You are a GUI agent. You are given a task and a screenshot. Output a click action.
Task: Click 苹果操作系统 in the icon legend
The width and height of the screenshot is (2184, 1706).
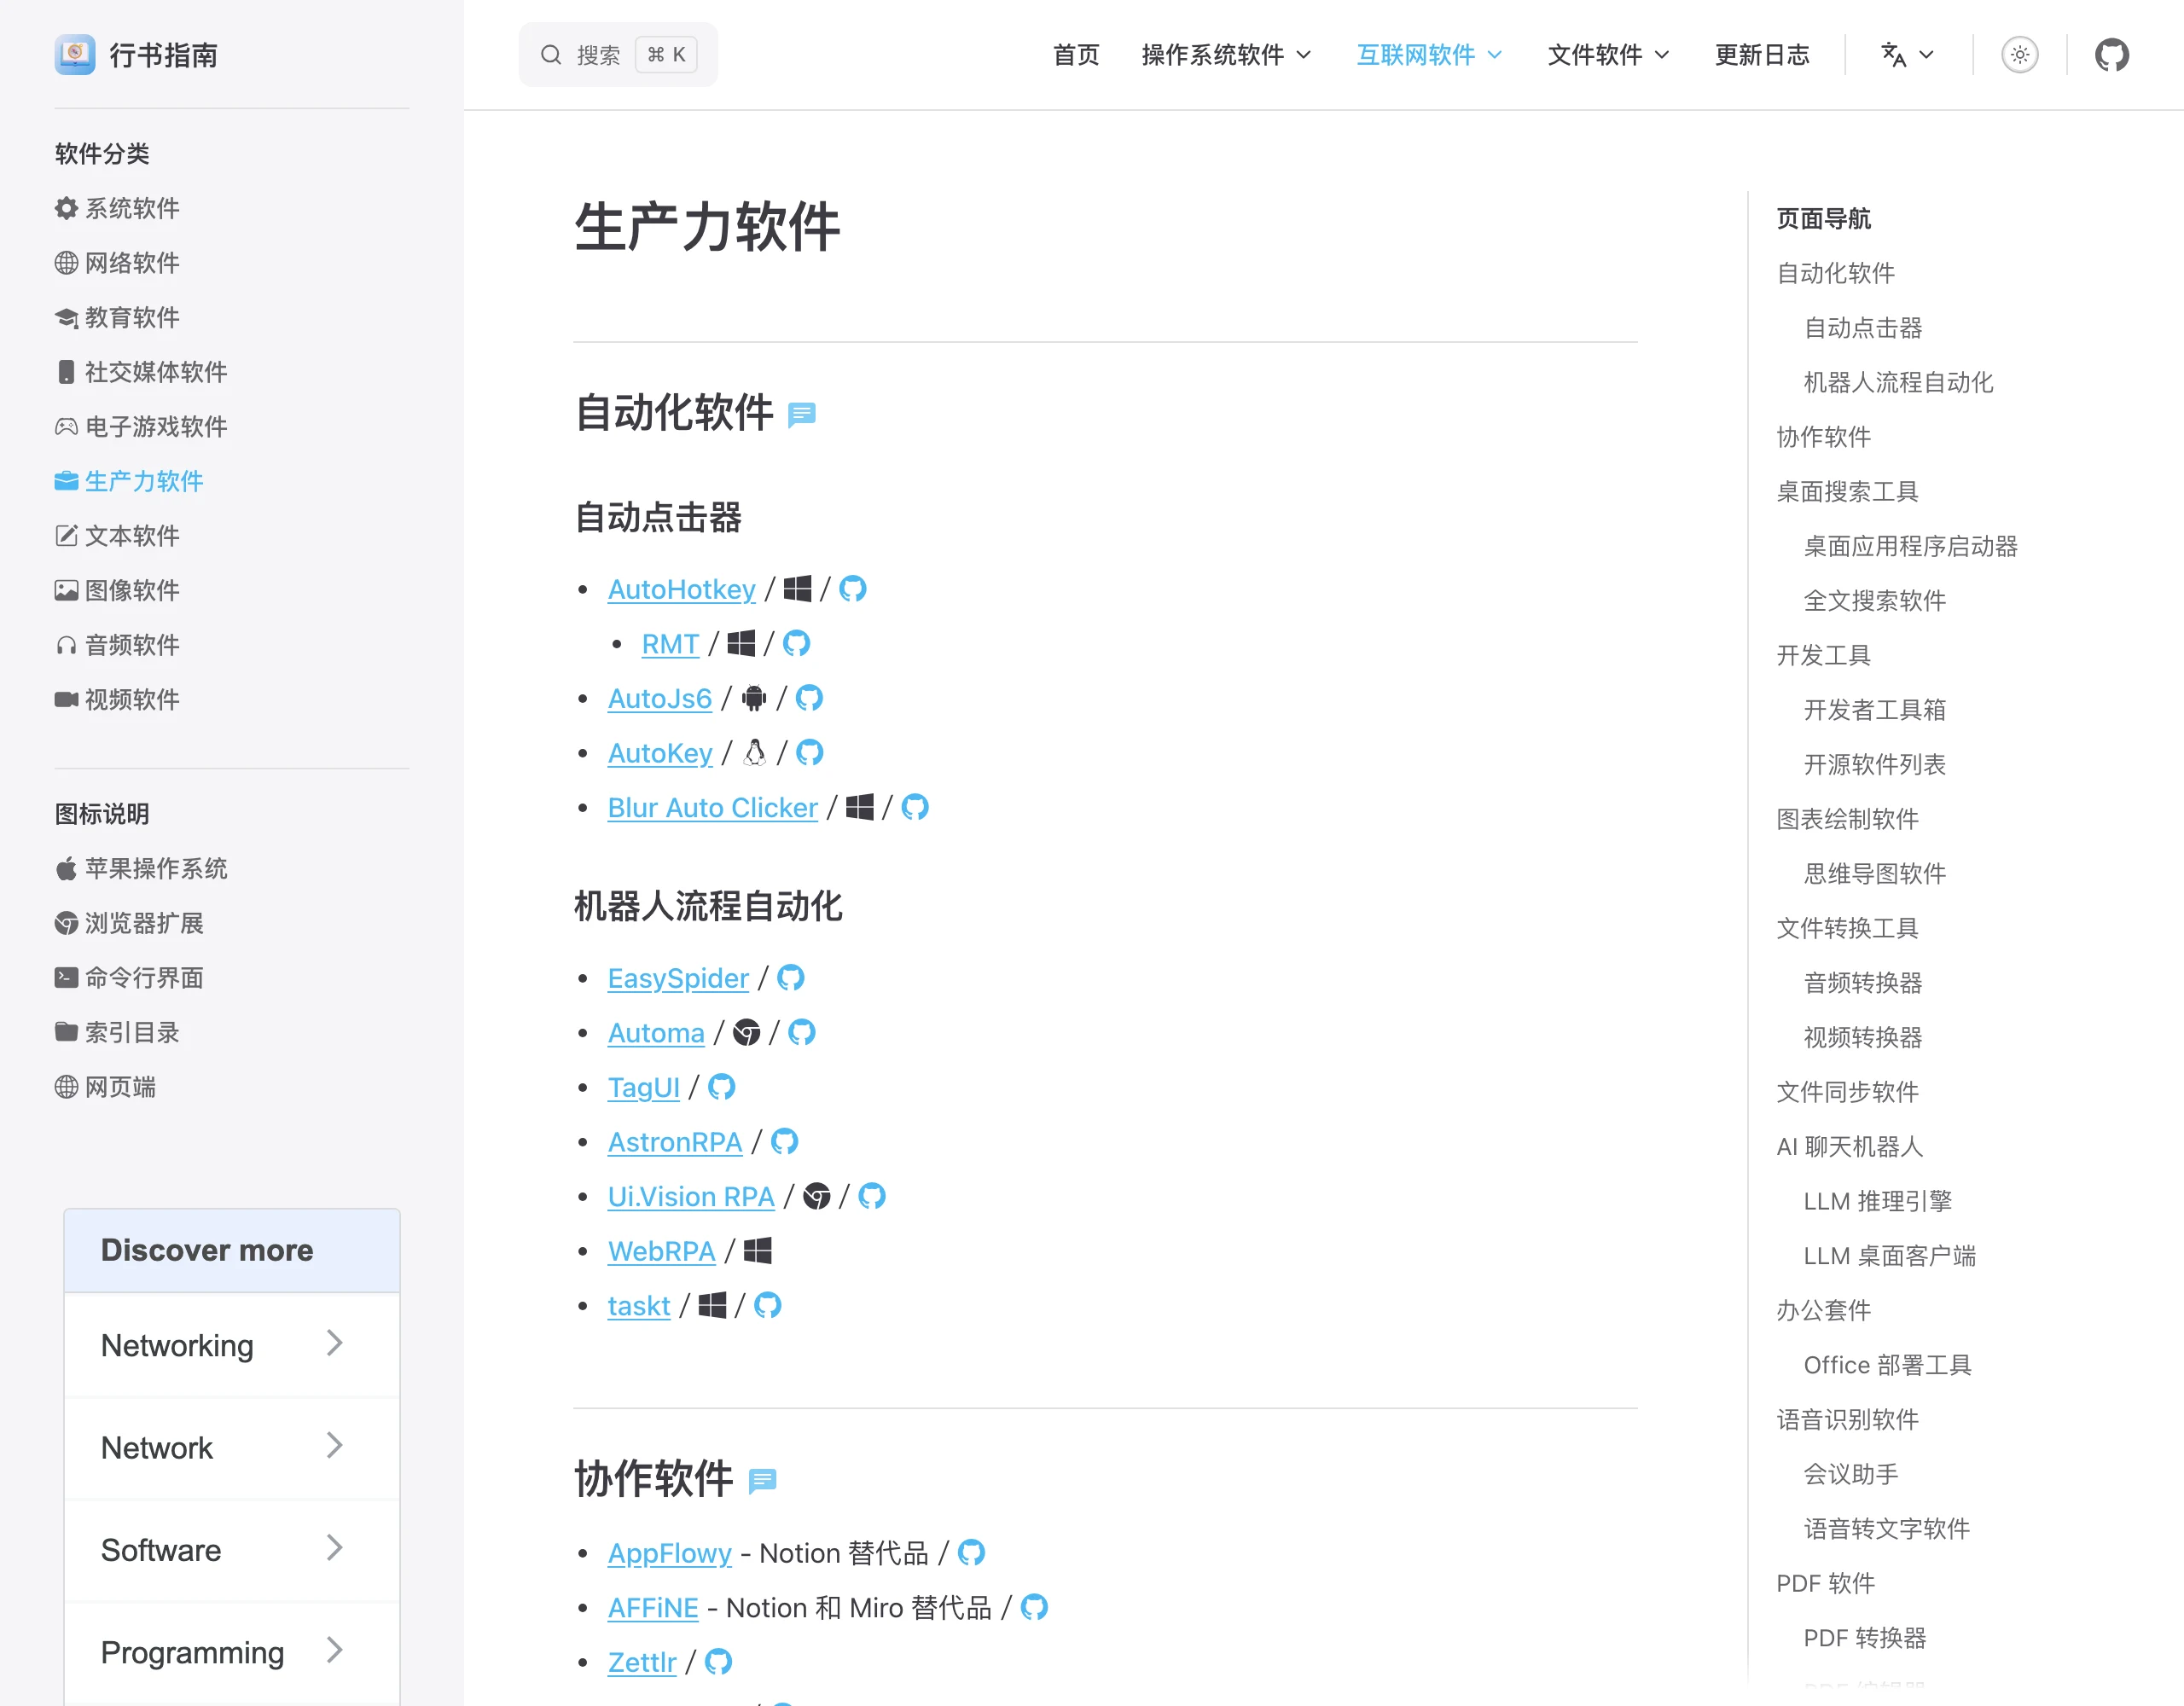tap(141, 868)
